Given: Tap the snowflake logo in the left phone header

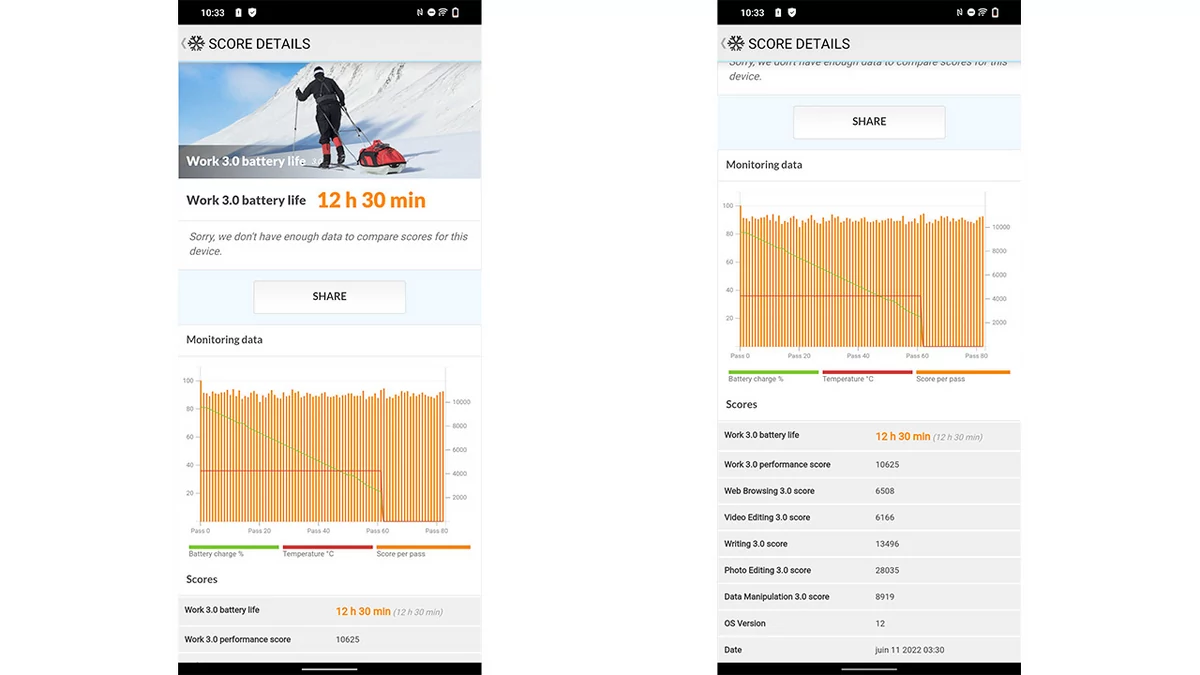Looking at the screenshot, I should [x=196, y=44].
